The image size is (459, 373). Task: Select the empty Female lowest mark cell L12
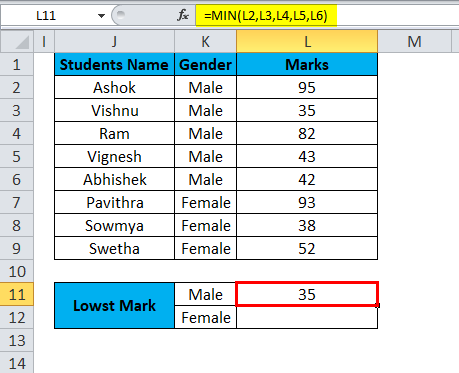[x=307, y=317]
